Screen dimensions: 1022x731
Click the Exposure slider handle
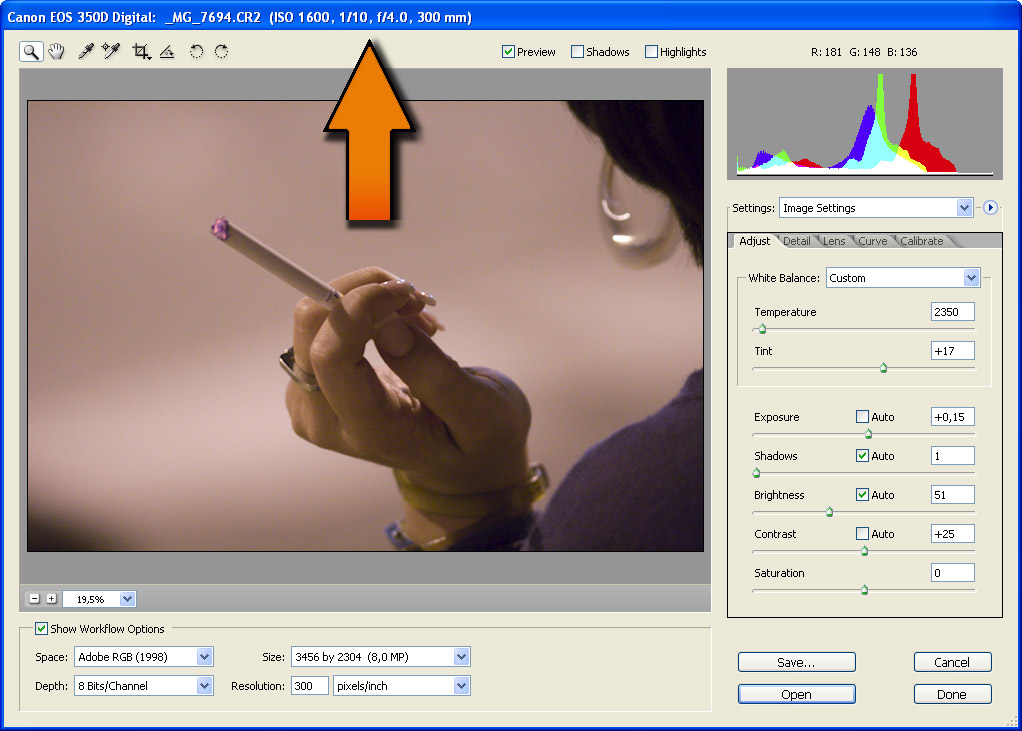868,433
